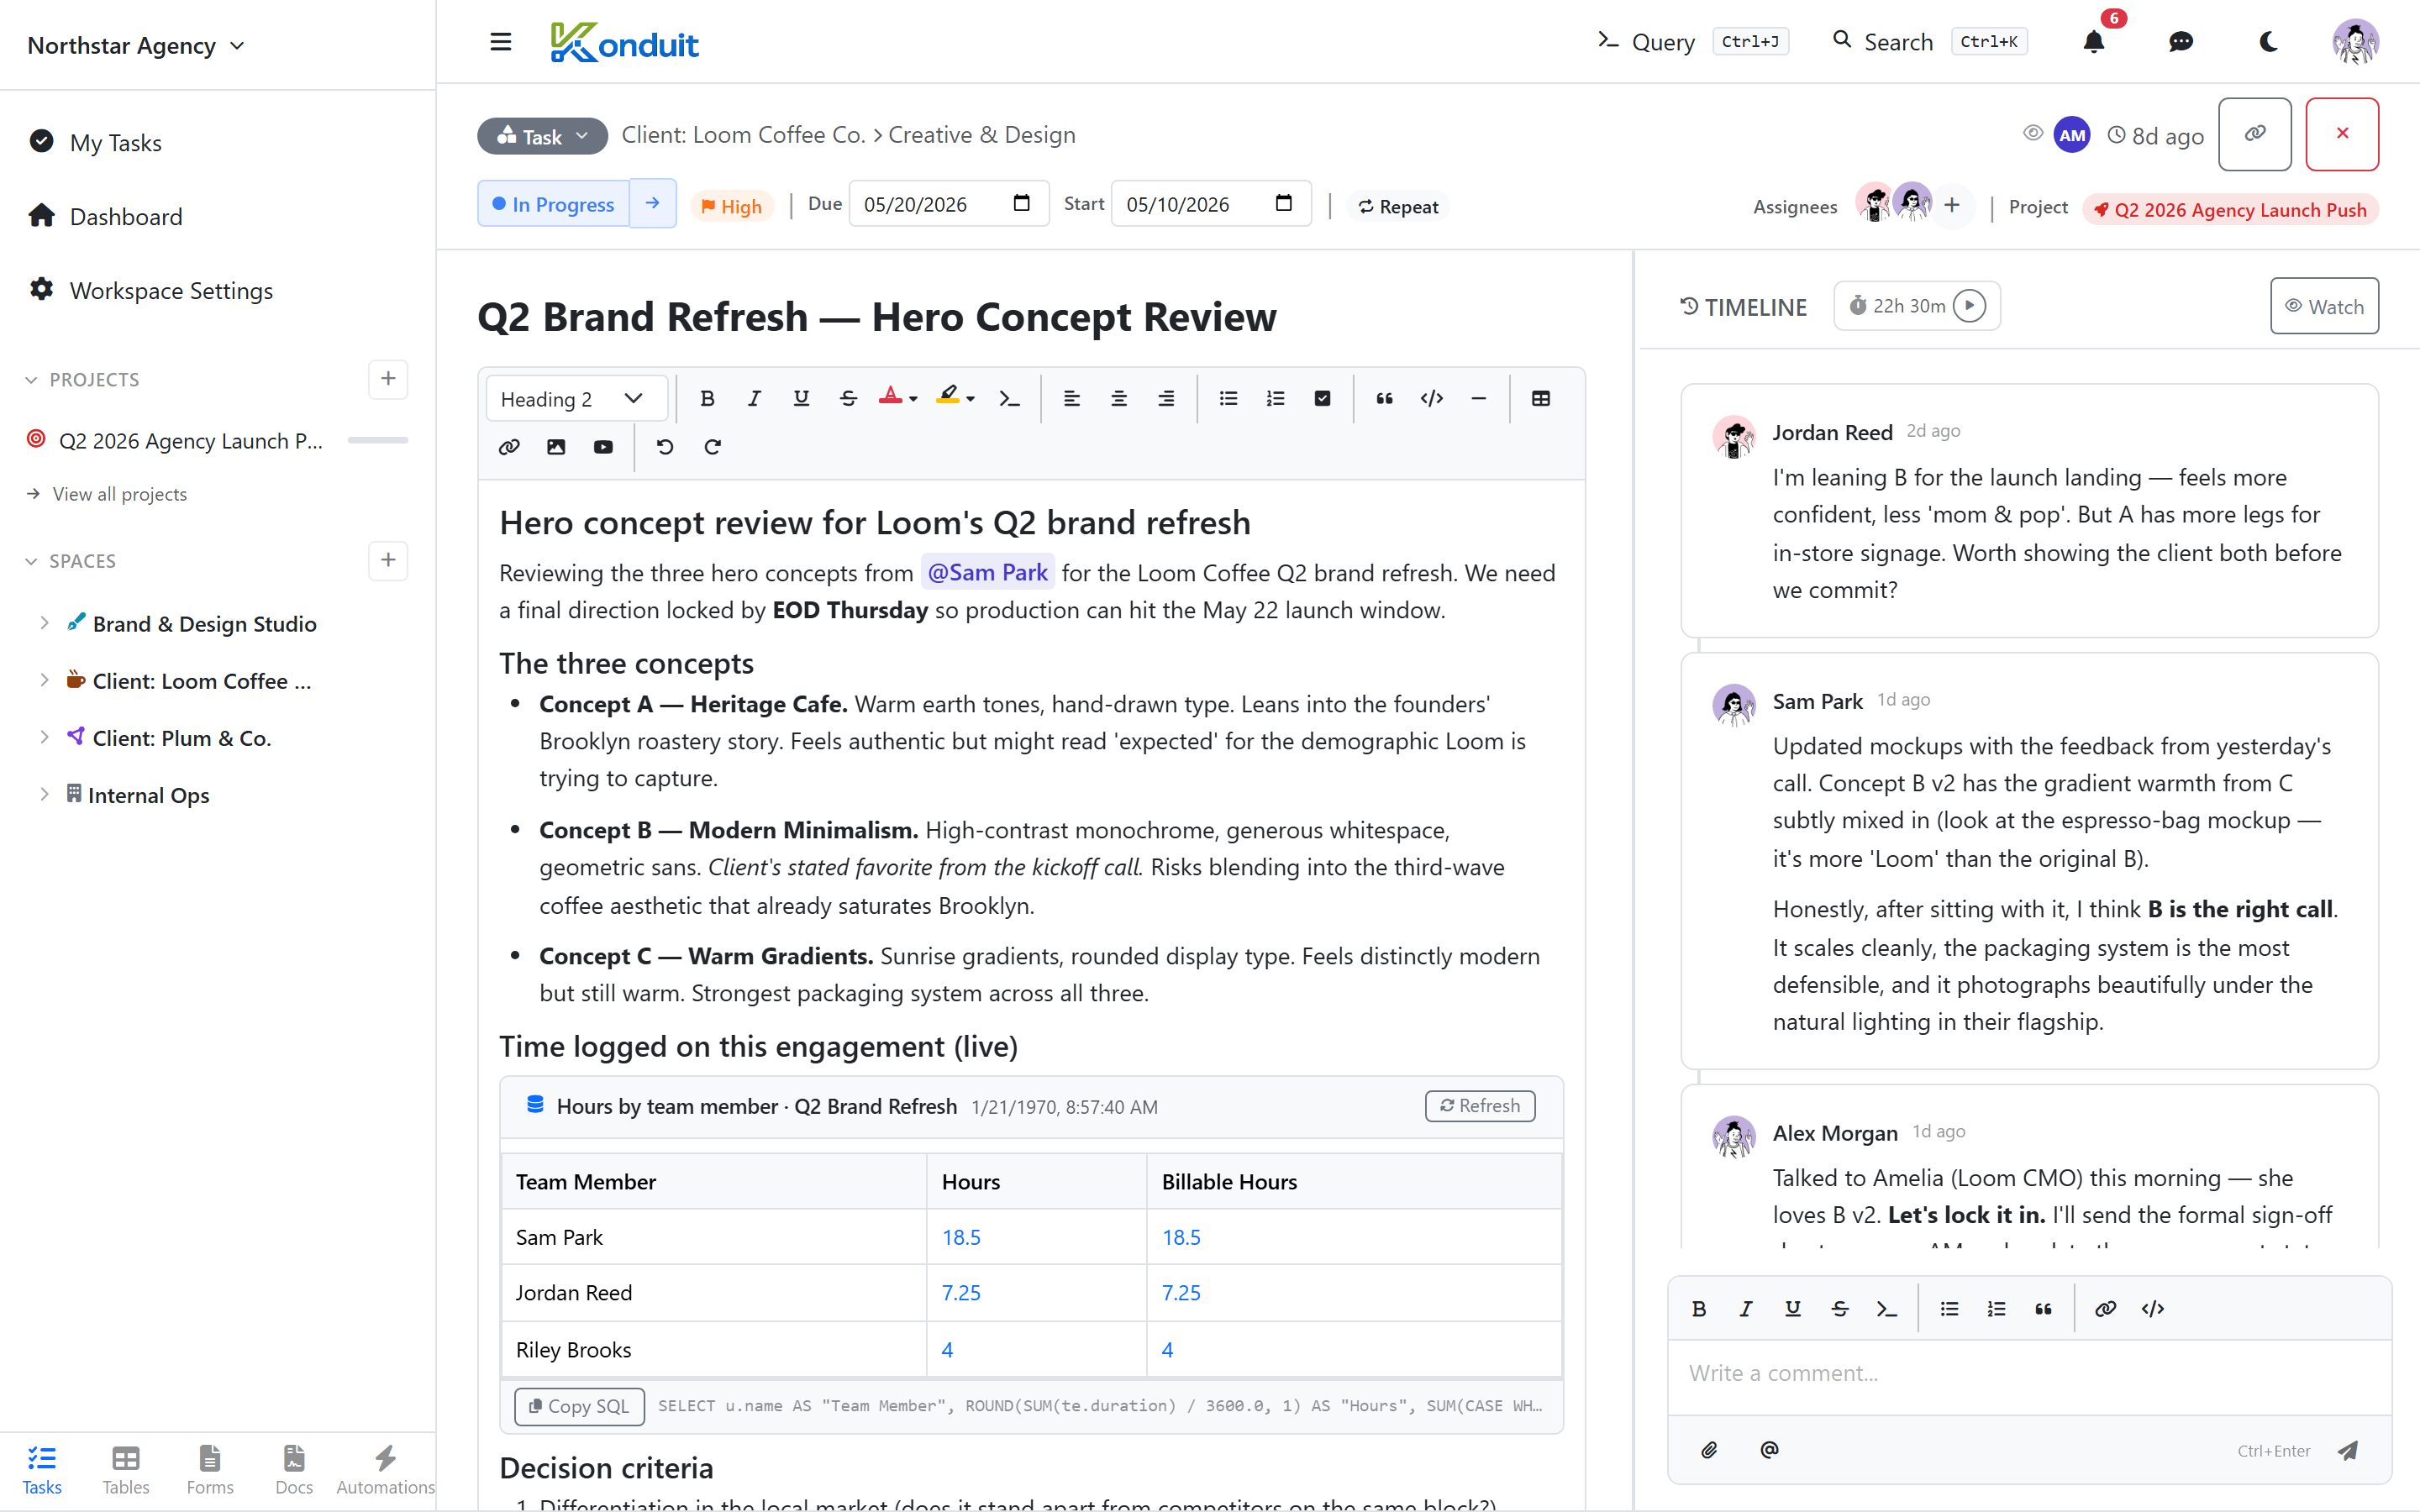Switch to Docs tab

[293, 1470]
